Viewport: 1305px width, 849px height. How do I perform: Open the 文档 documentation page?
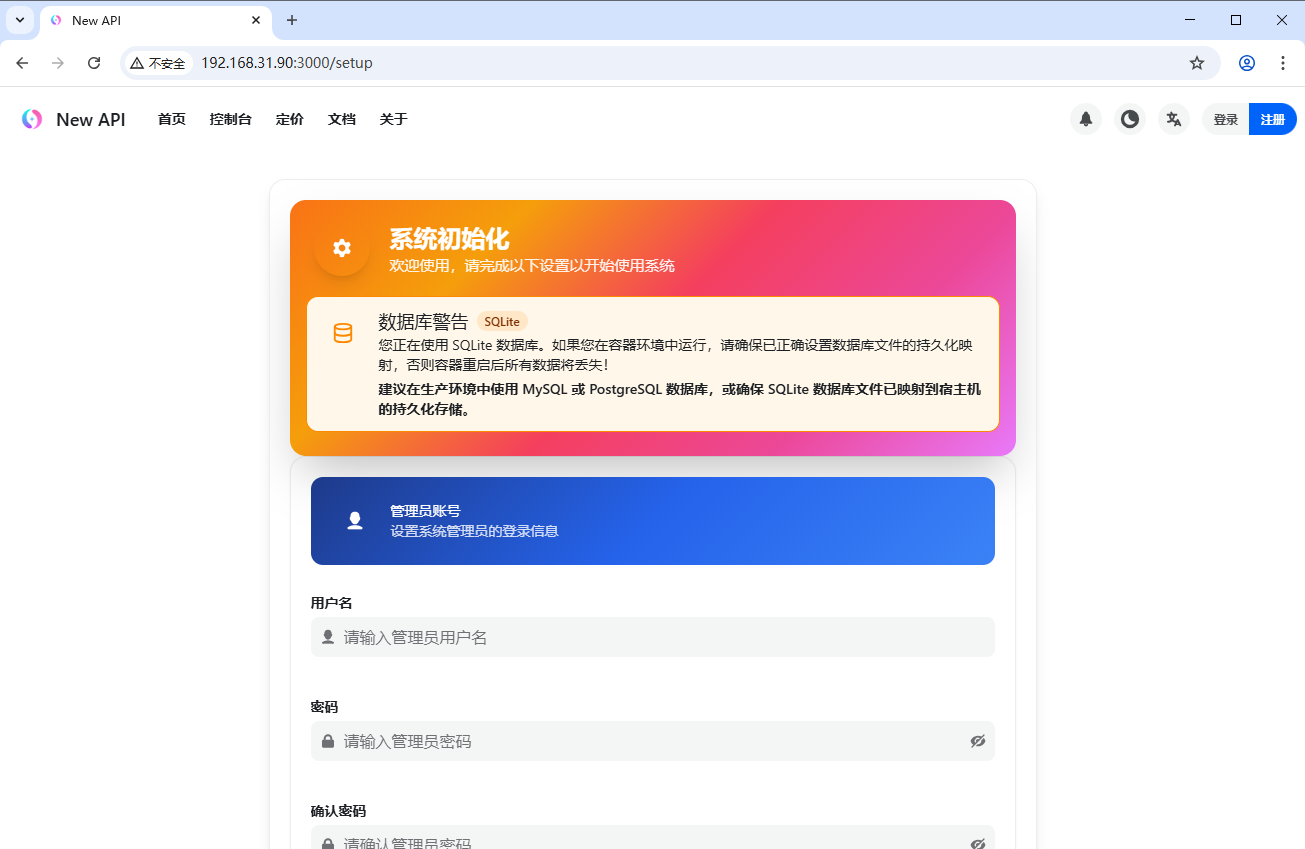coord(341,119)
